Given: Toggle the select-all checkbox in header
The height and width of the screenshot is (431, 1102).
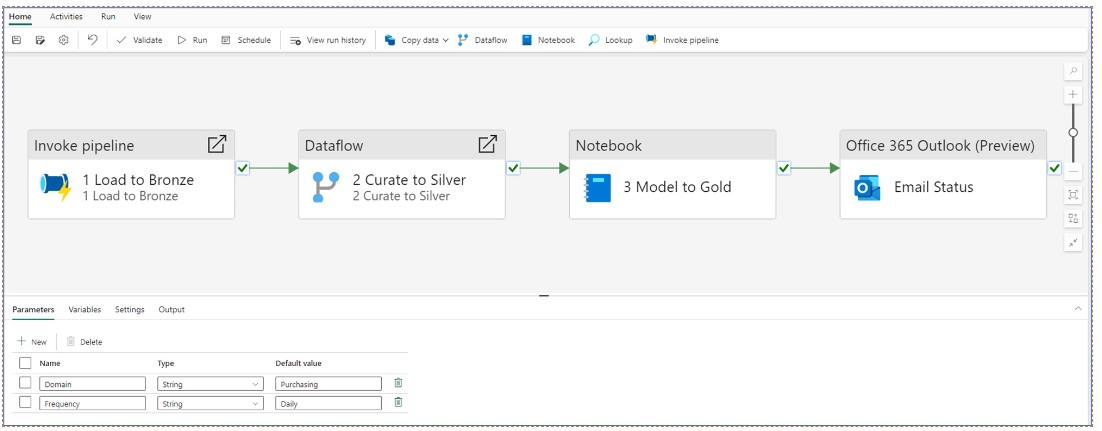Looking at the screenshot, I should click(x=25, y=363).
